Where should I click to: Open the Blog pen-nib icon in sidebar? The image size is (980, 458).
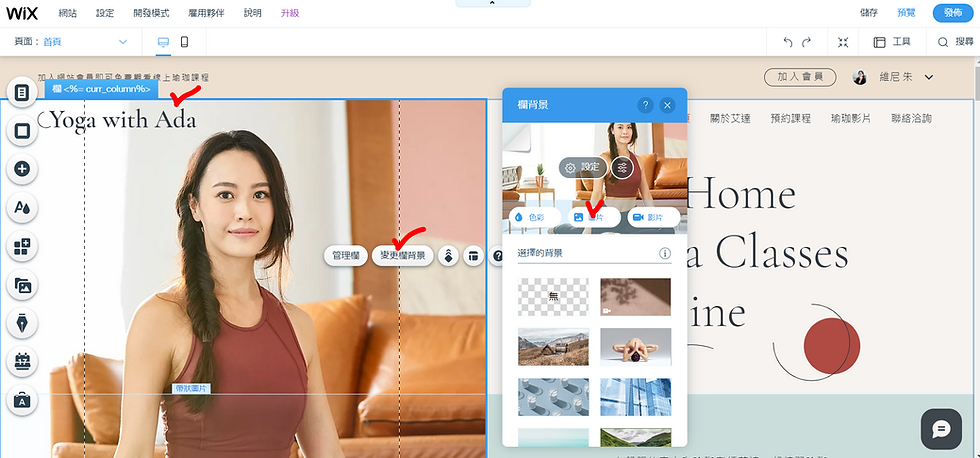pos(22,324)
